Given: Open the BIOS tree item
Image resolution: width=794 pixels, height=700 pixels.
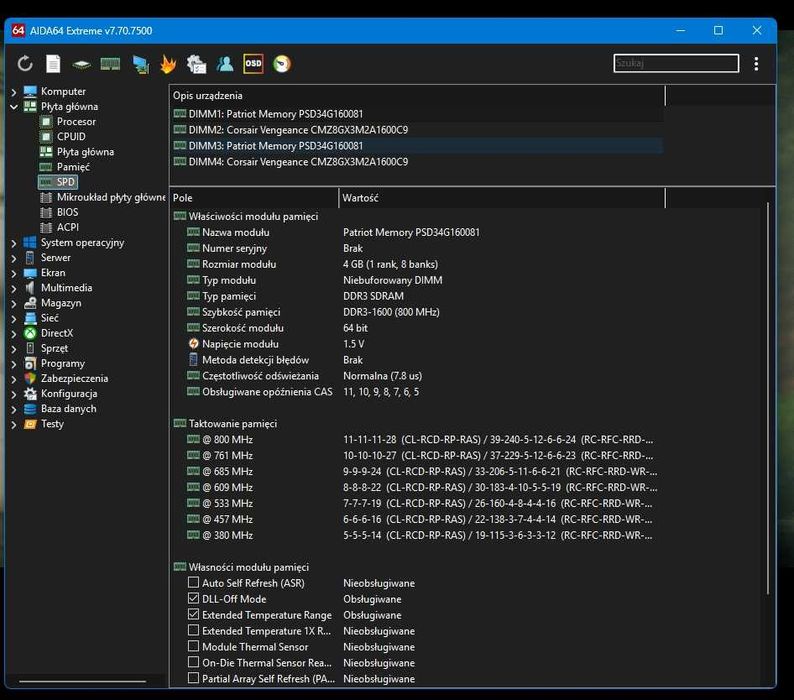Looking at the screenshot, I should (x=67, y=212).
